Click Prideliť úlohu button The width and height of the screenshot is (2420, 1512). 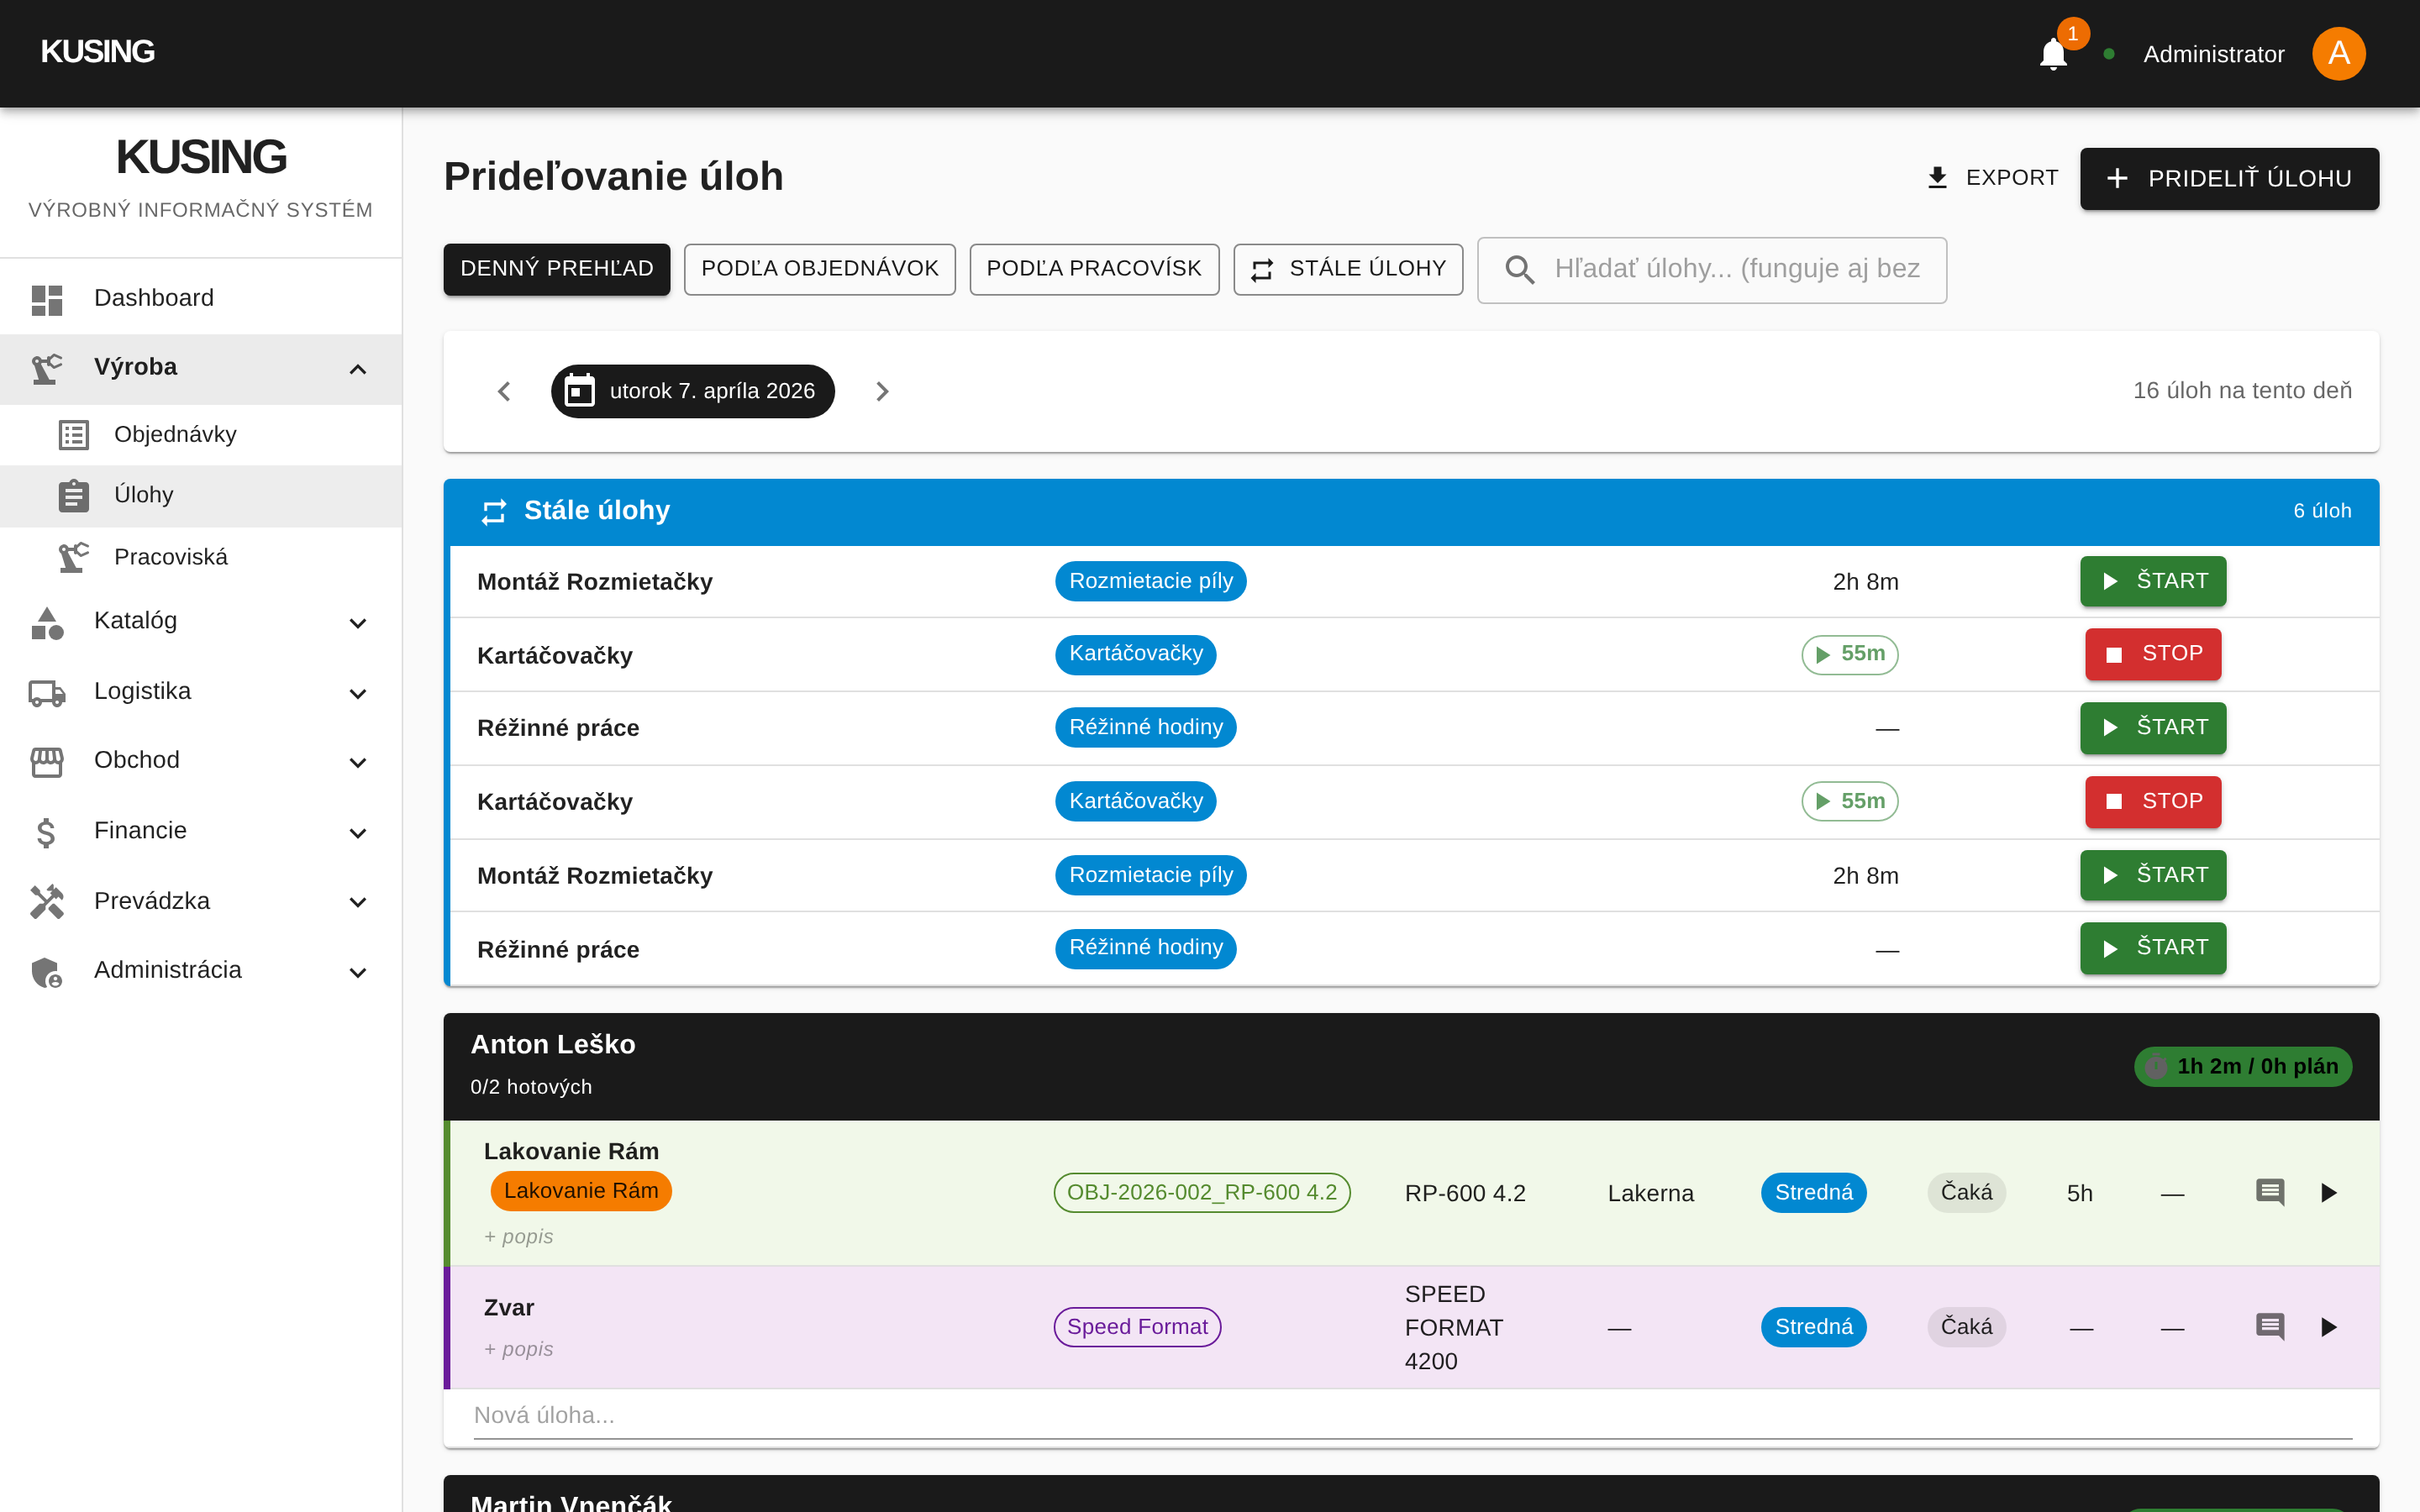pos(2229,179)
